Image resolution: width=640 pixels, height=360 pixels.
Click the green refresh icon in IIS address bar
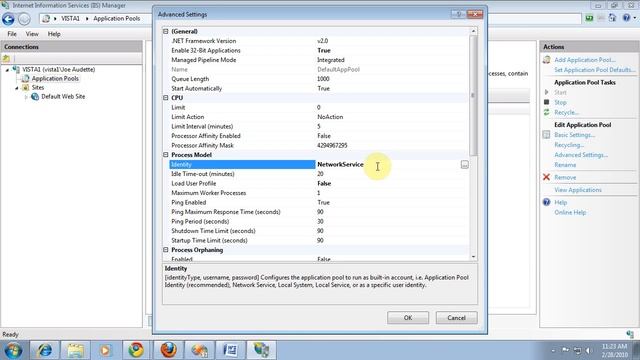589,18
